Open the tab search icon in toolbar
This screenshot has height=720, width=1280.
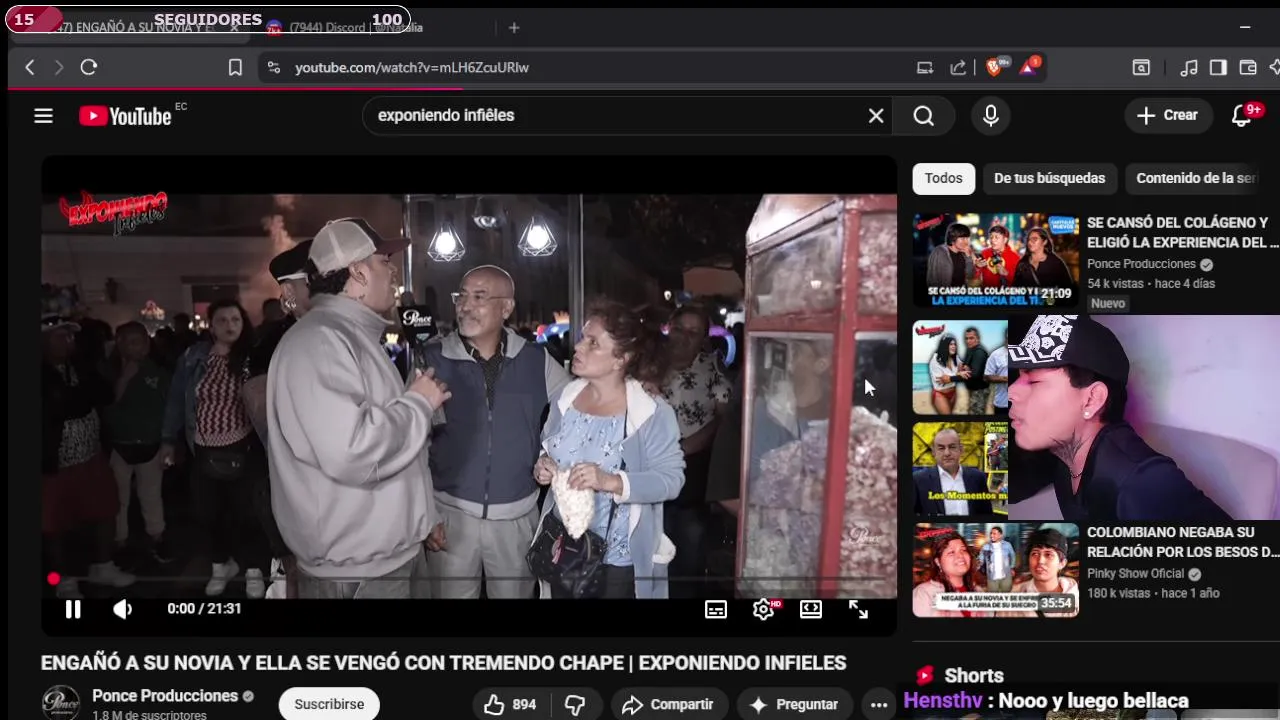coord(1141,67)
